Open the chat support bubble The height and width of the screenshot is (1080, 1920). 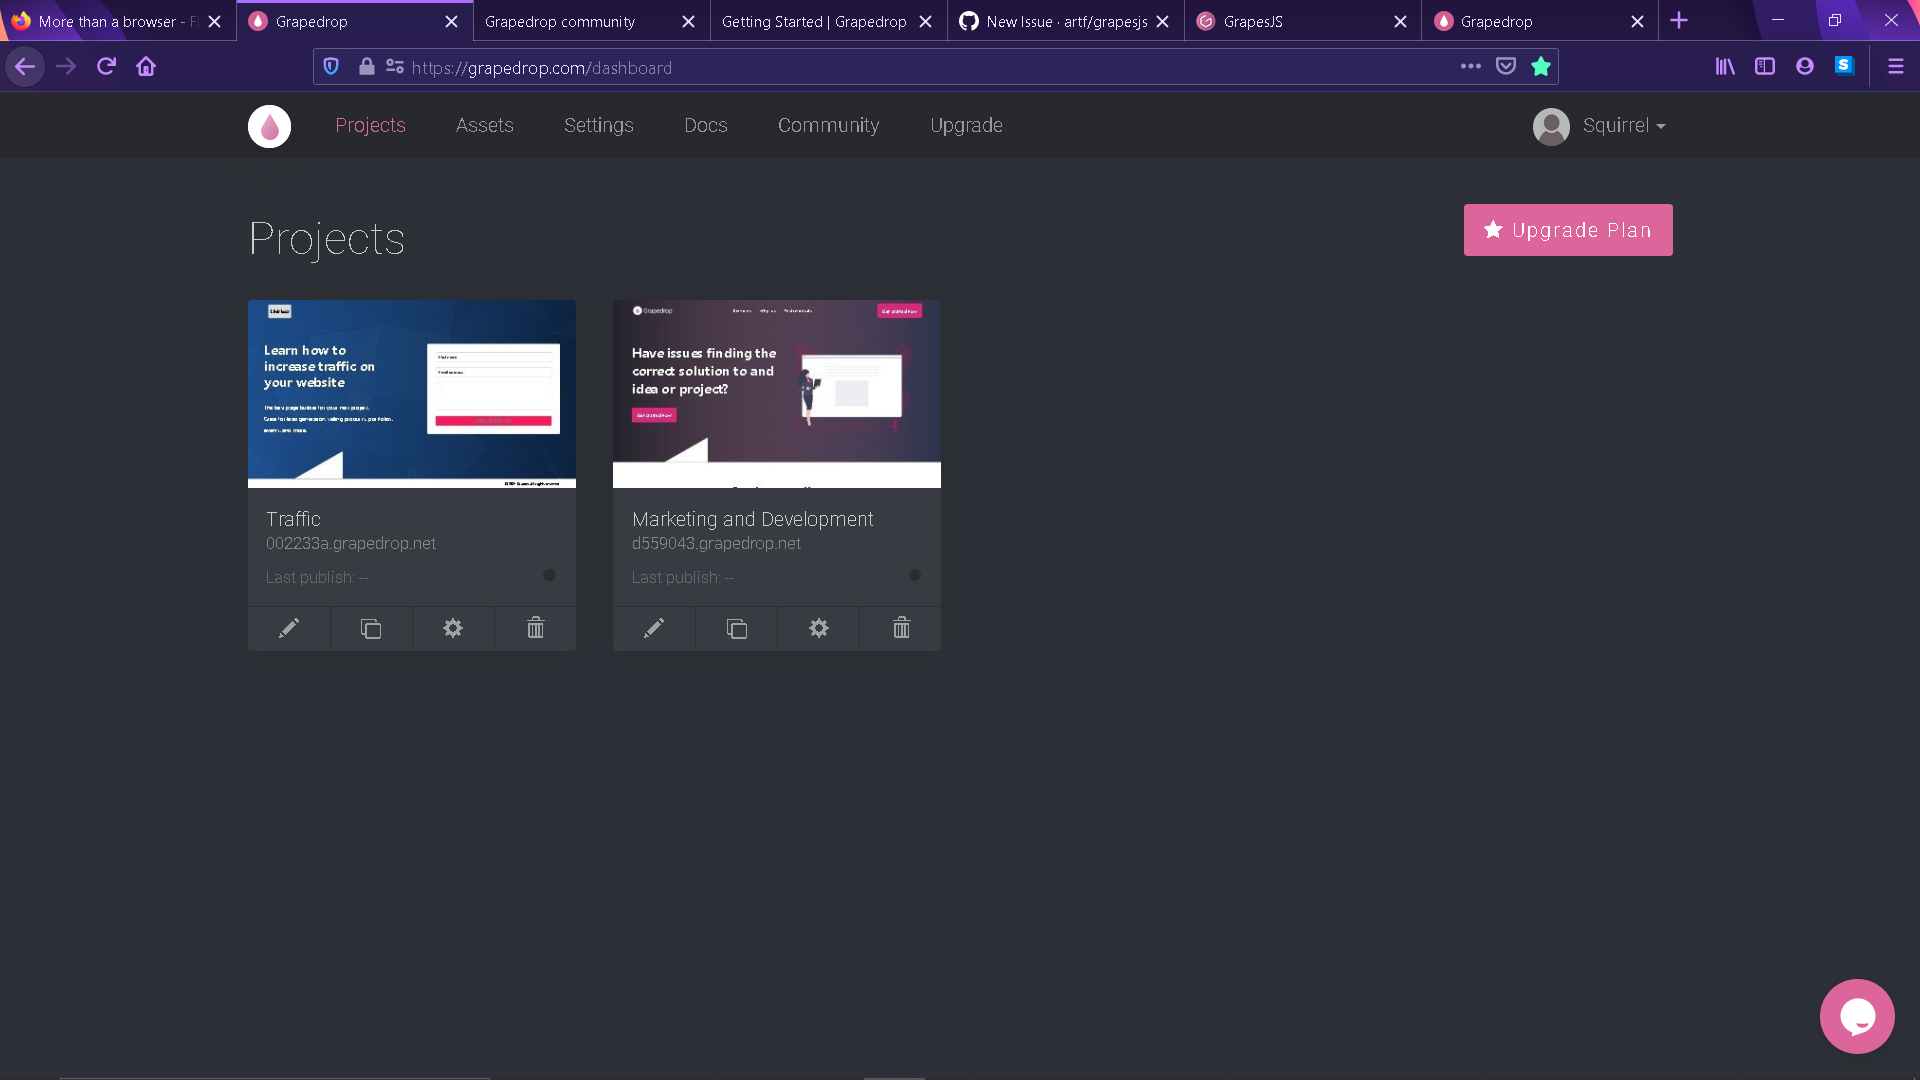[x=1857, y=1016]
